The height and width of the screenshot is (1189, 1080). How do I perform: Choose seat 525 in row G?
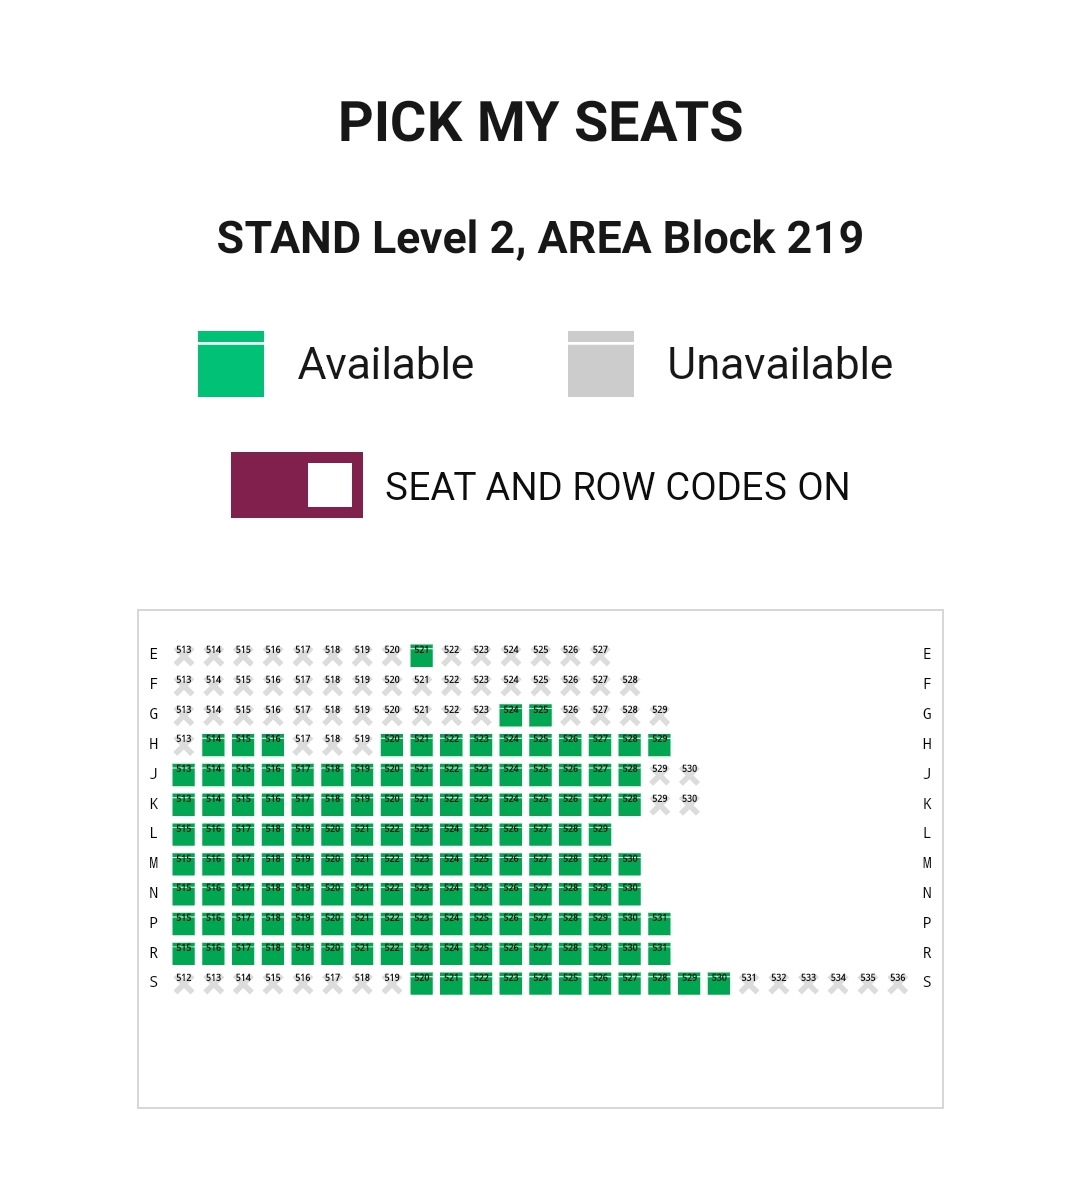541,715
